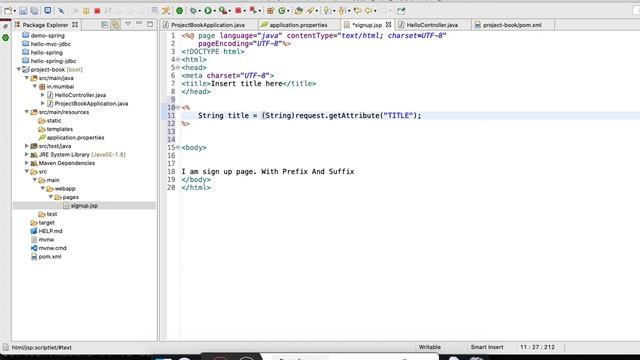Click the Debug bug toolbar icon
640x360 pixels.
(x=193, y=11)
